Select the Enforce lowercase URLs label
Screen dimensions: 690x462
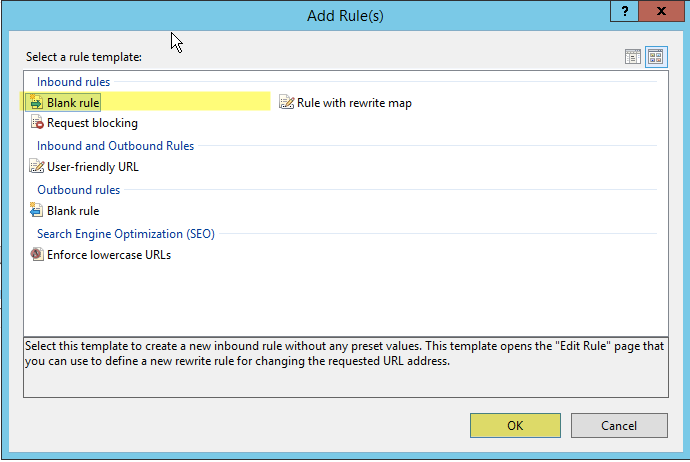tap(109, 255)
